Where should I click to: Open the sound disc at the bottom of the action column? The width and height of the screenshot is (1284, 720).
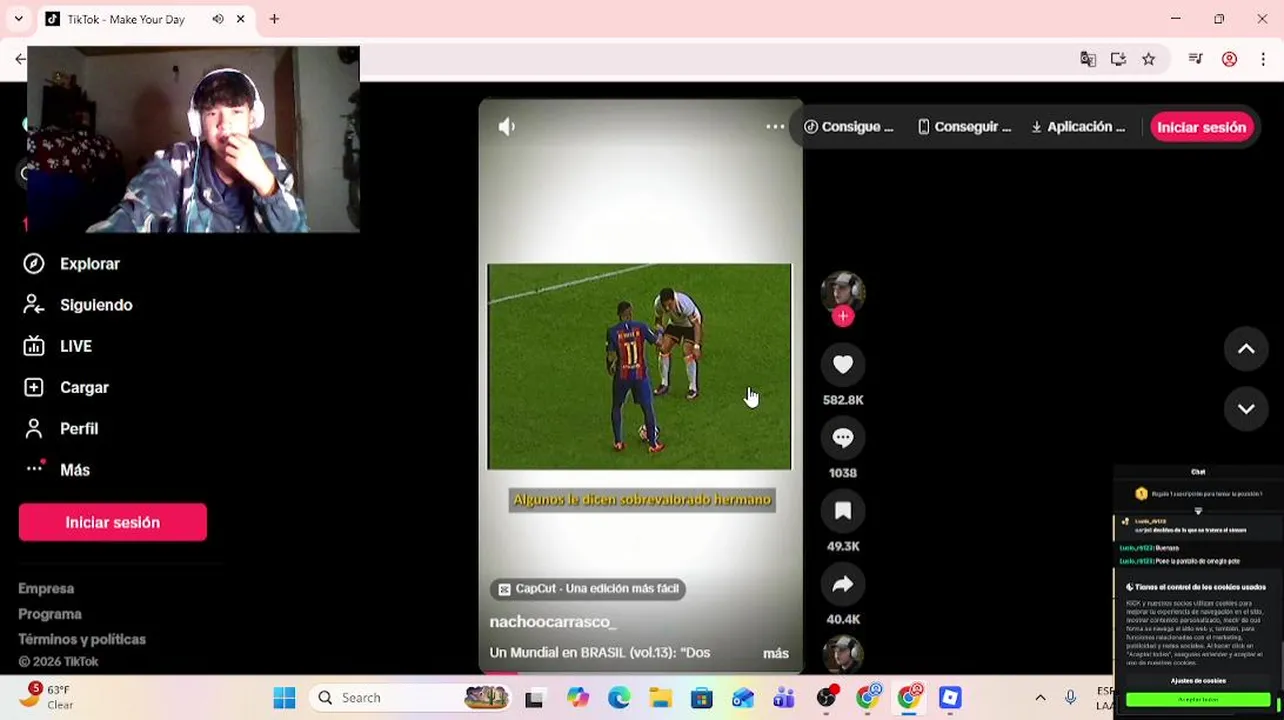coord(843,654)
